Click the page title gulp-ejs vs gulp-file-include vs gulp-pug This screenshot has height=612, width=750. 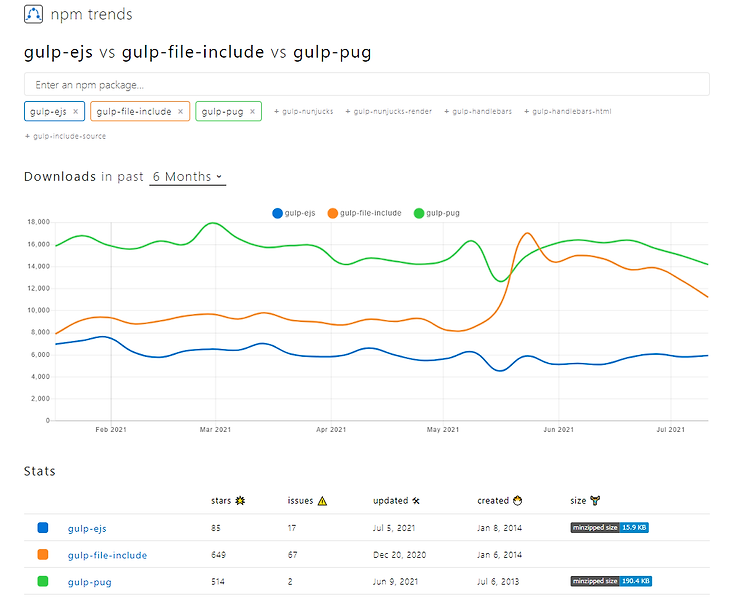coord(198,52)
